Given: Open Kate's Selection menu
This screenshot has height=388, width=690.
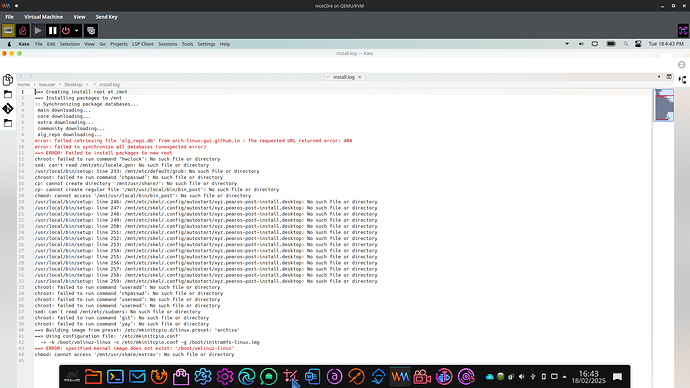Looking at the screenshot, I should (x=70, y=44).
